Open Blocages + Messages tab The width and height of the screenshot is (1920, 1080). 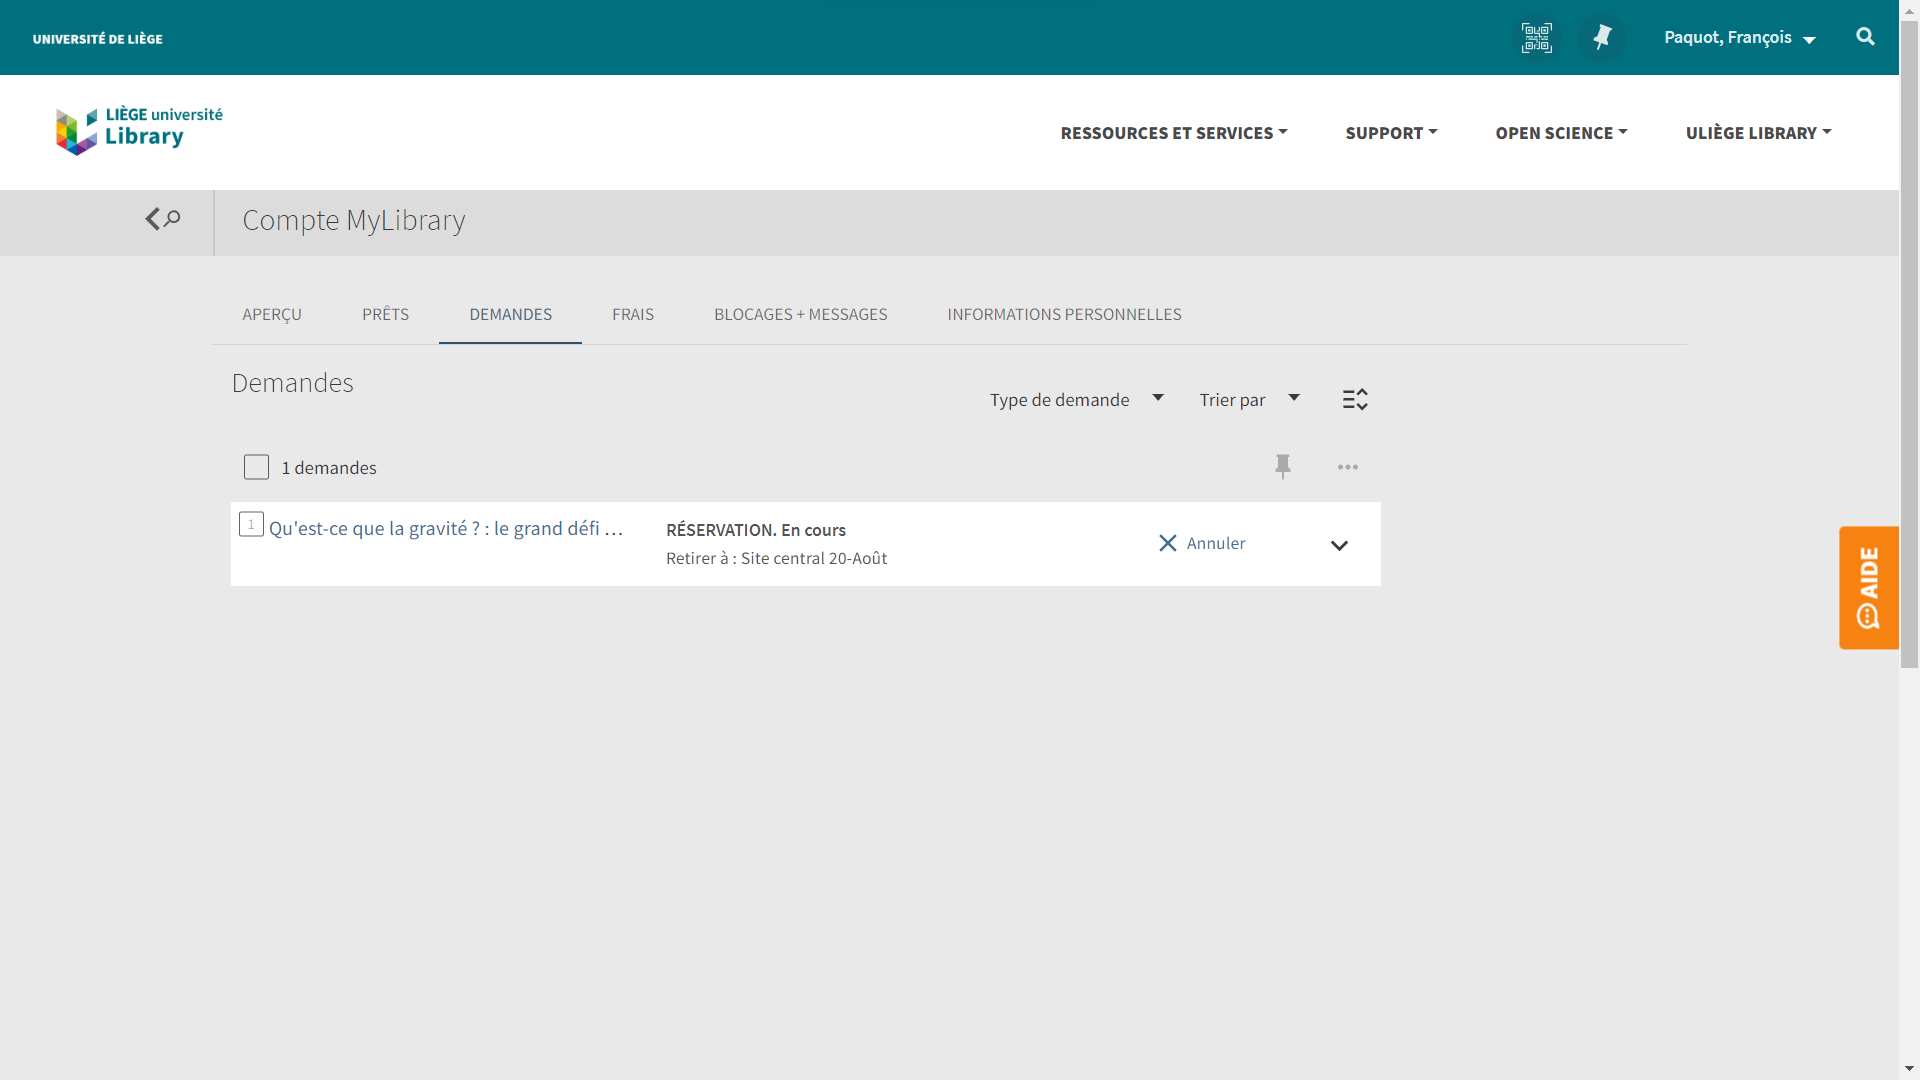(801, 314)
